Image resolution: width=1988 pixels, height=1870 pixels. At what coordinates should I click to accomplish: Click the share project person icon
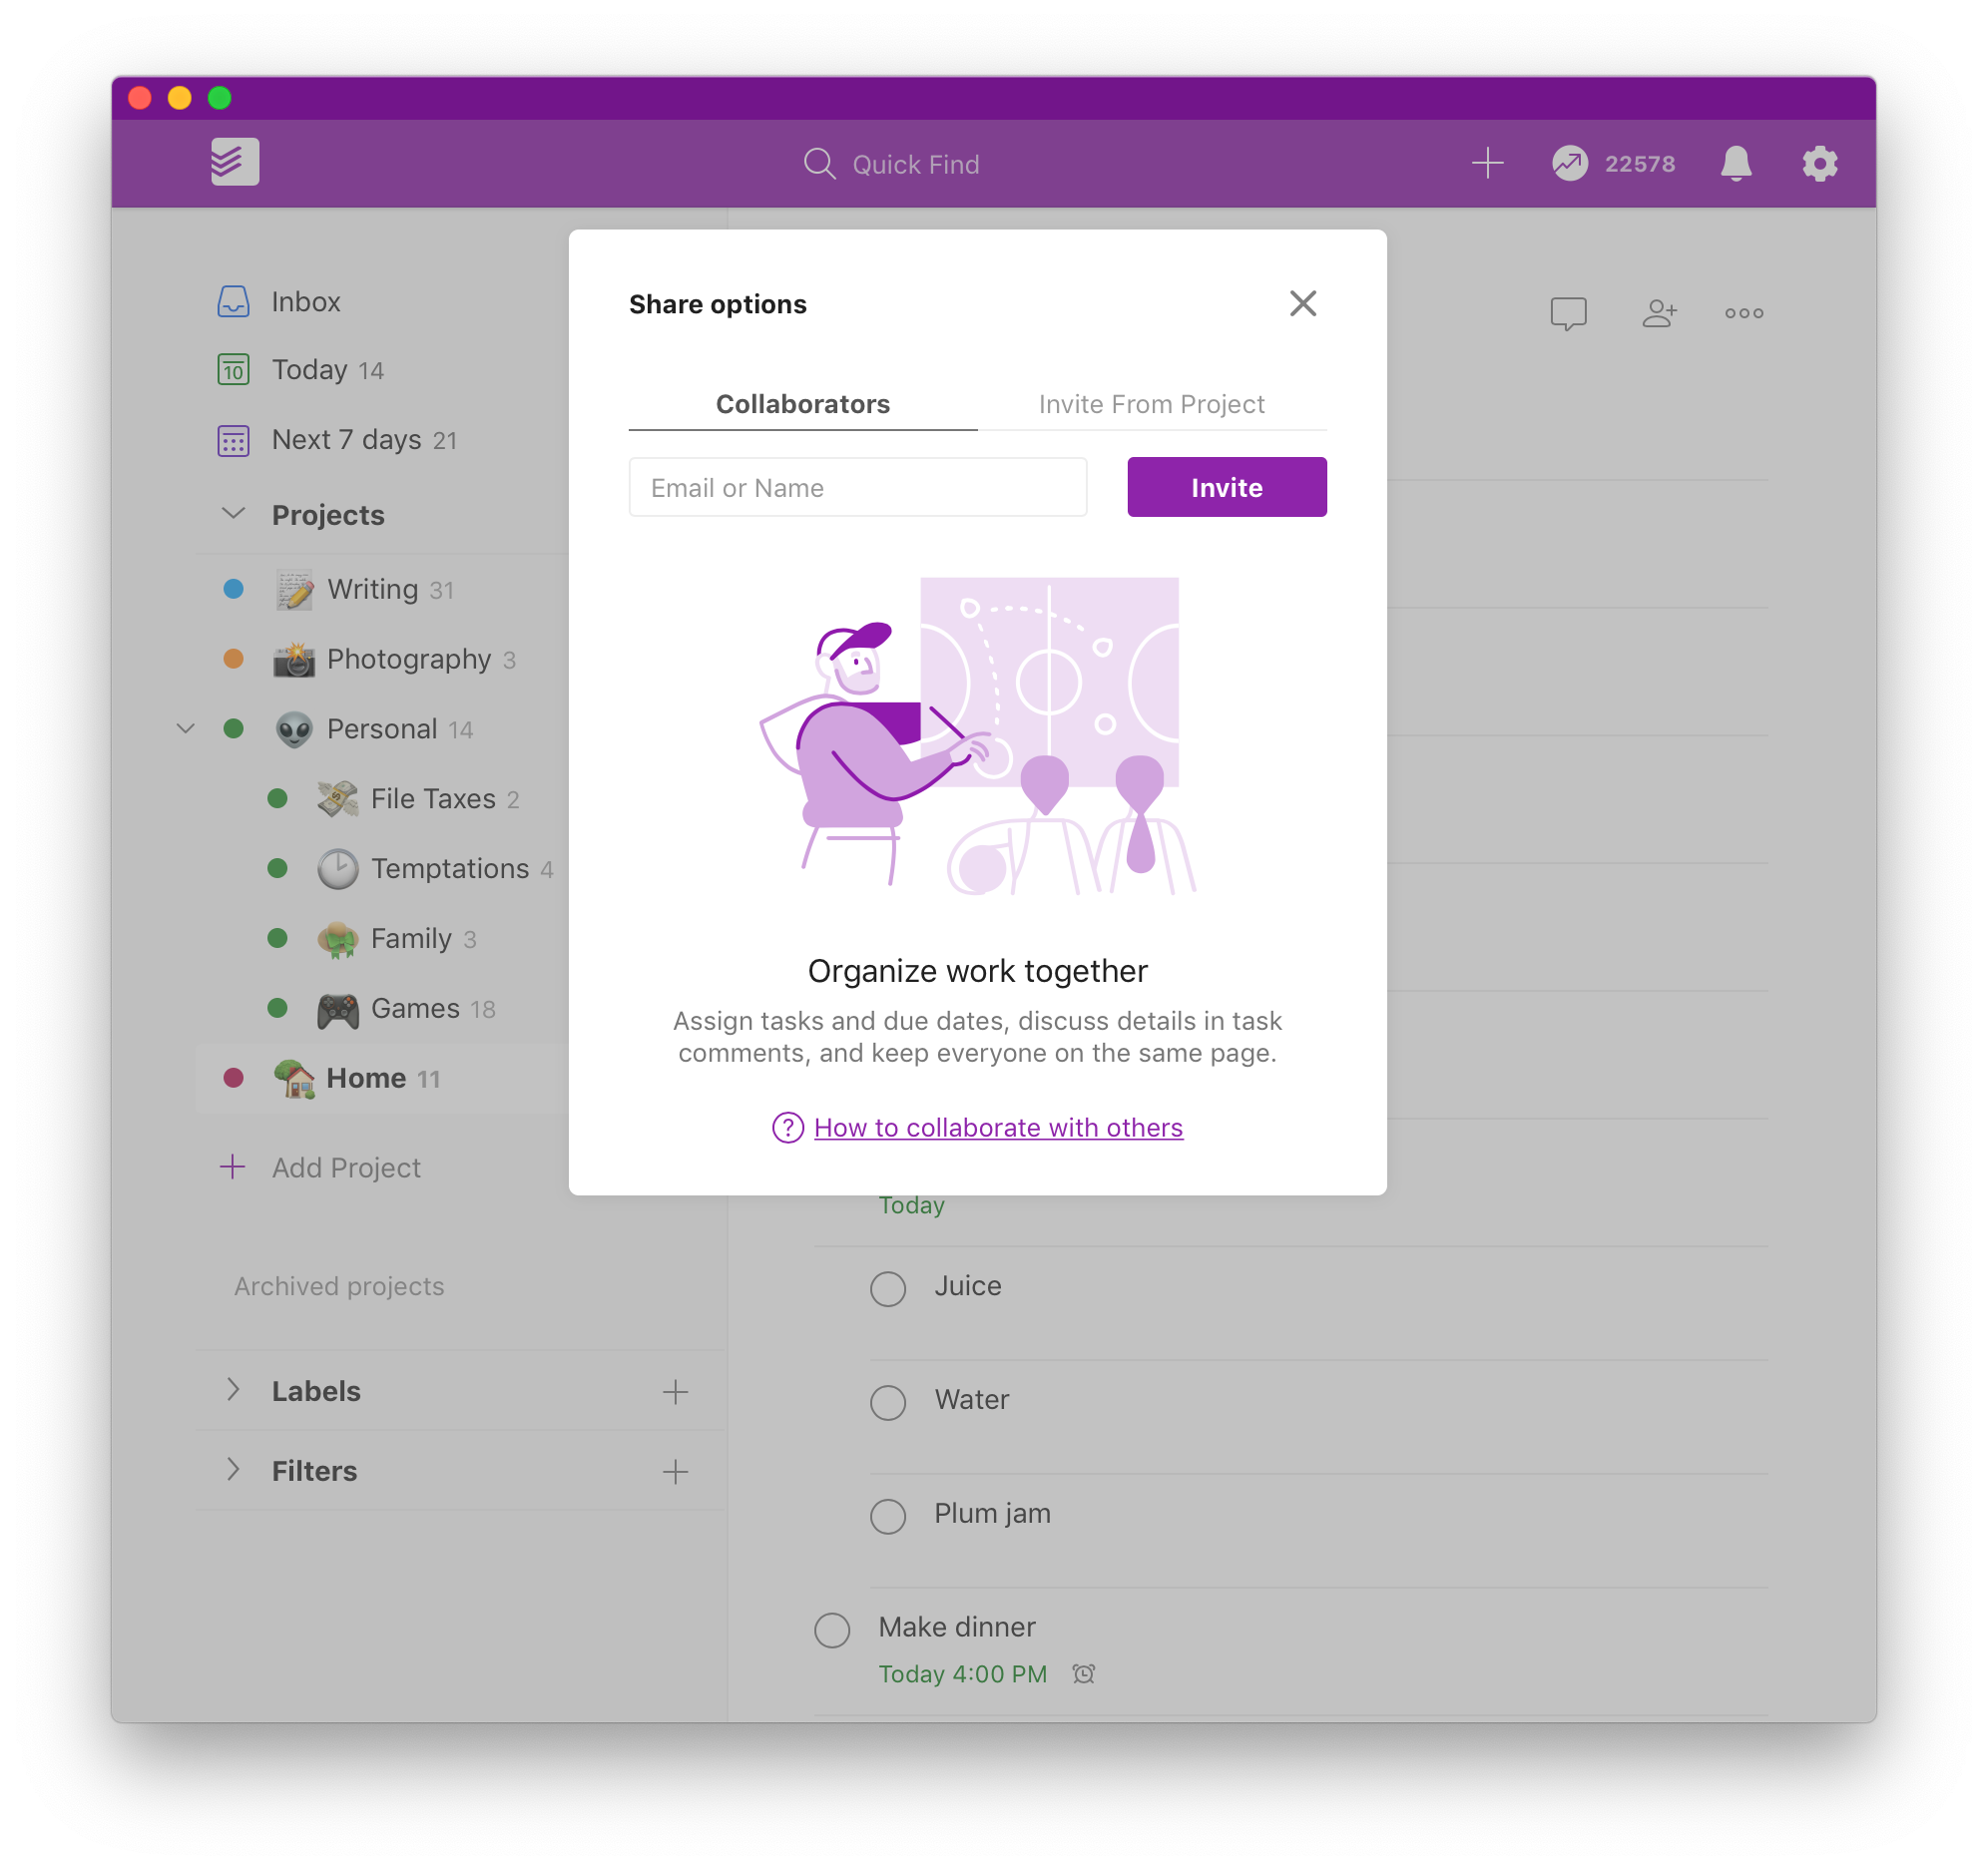point(1659,314)
